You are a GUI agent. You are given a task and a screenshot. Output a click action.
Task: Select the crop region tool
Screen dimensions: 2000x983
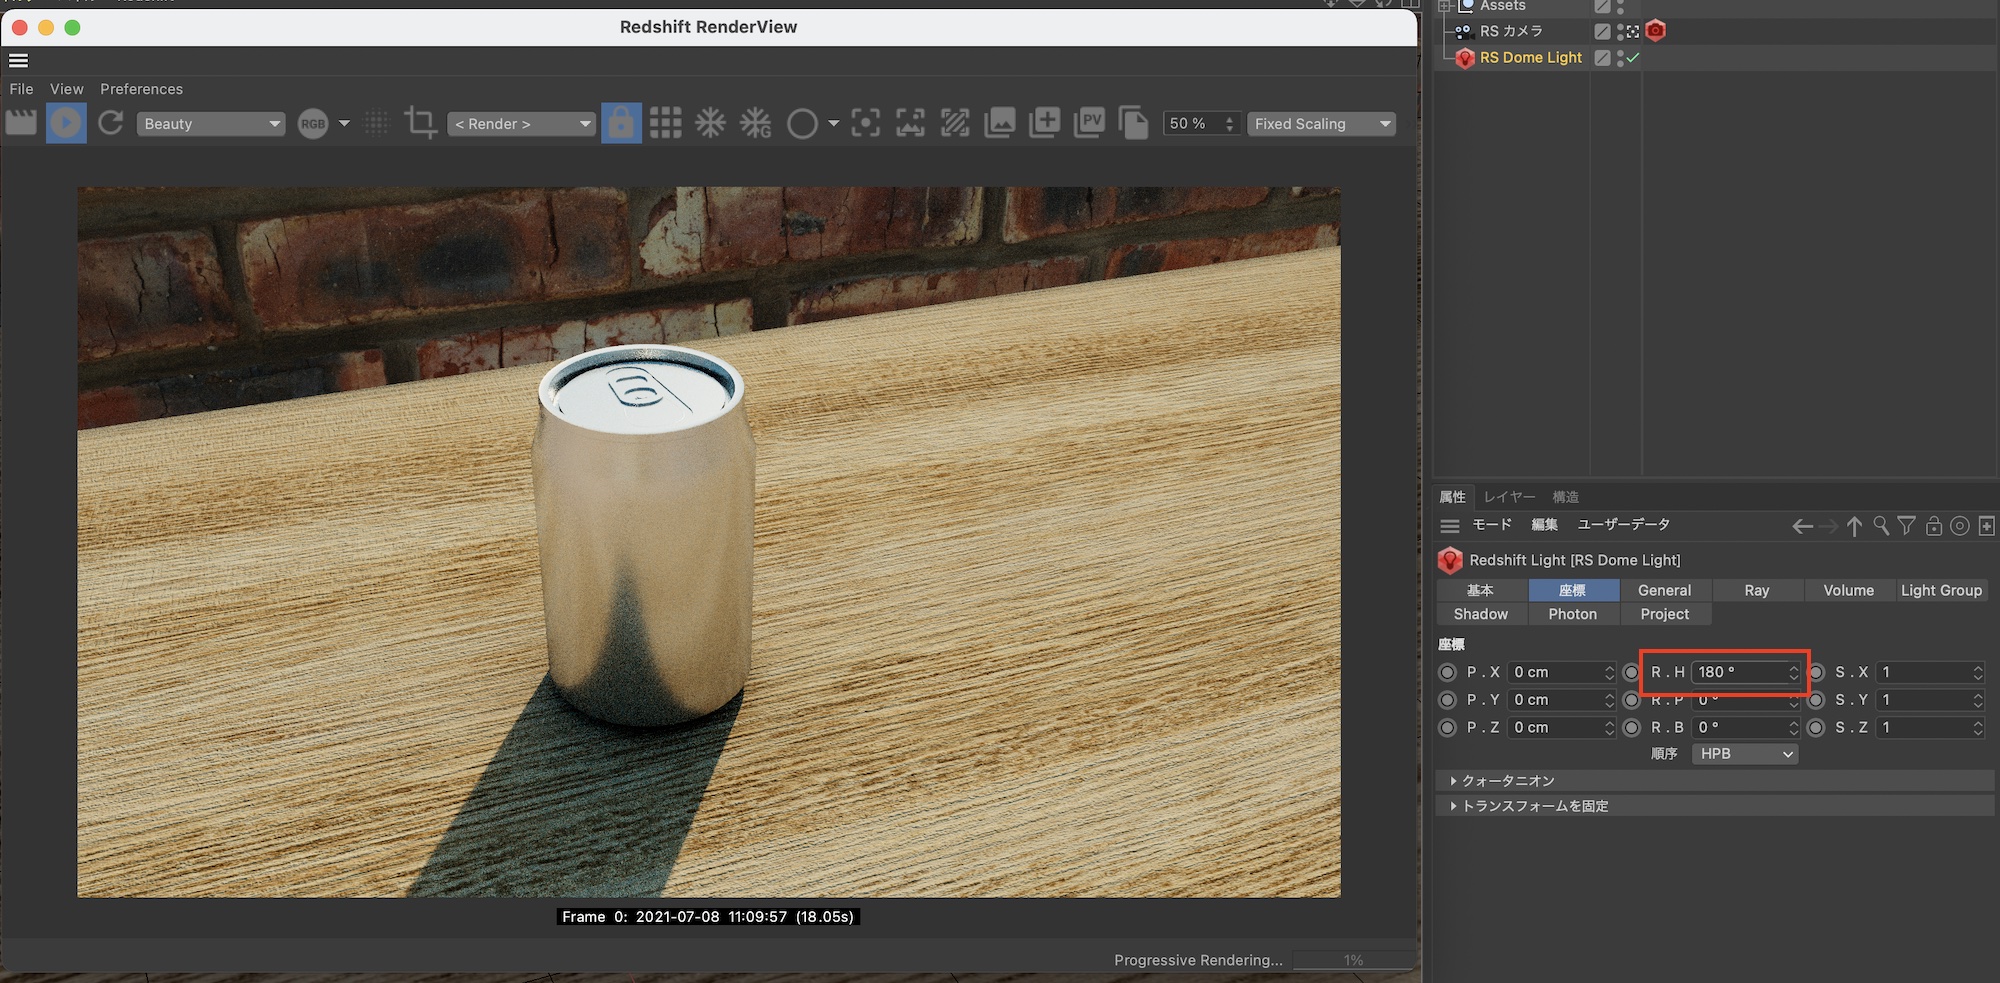click(x=420, y=123)
